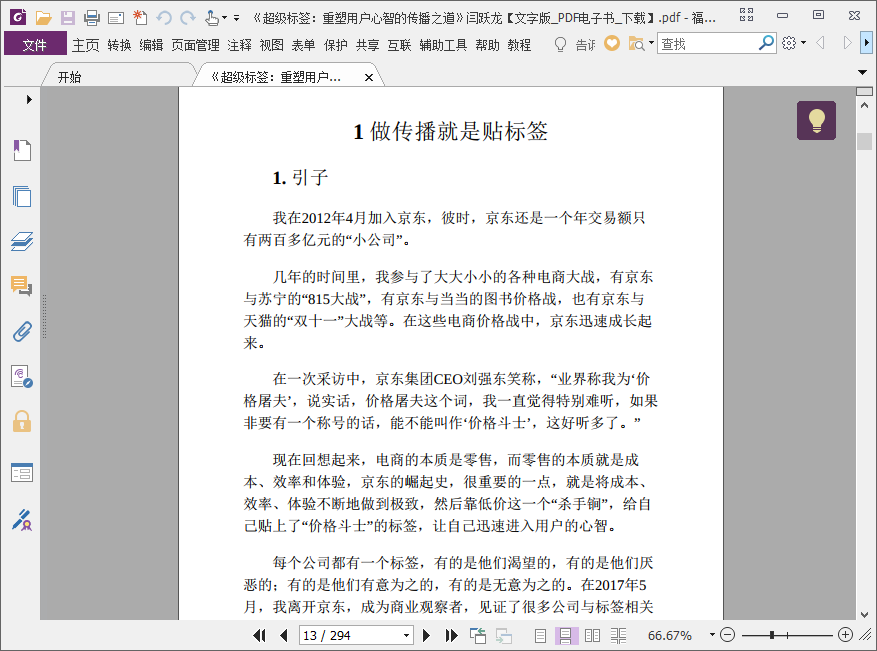Open the 帮助 ribbon tab

[x=487, y=45]
